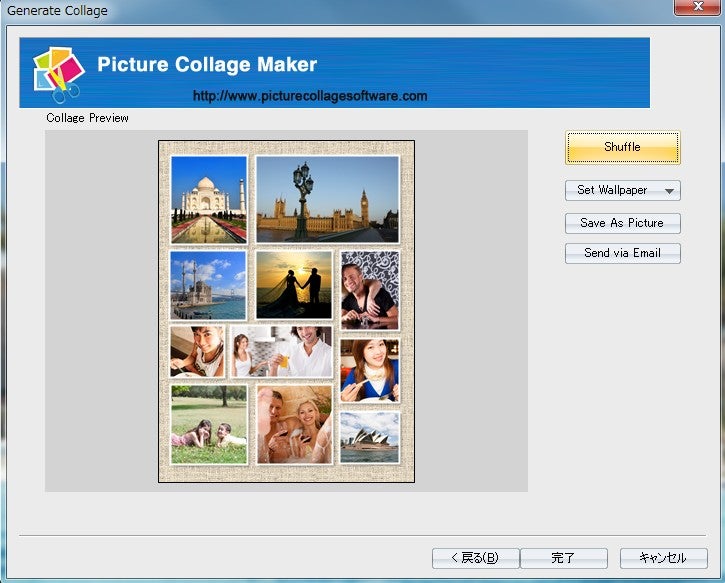
Task: Go back with the 戻る(B) button
Action: point(475,558)
